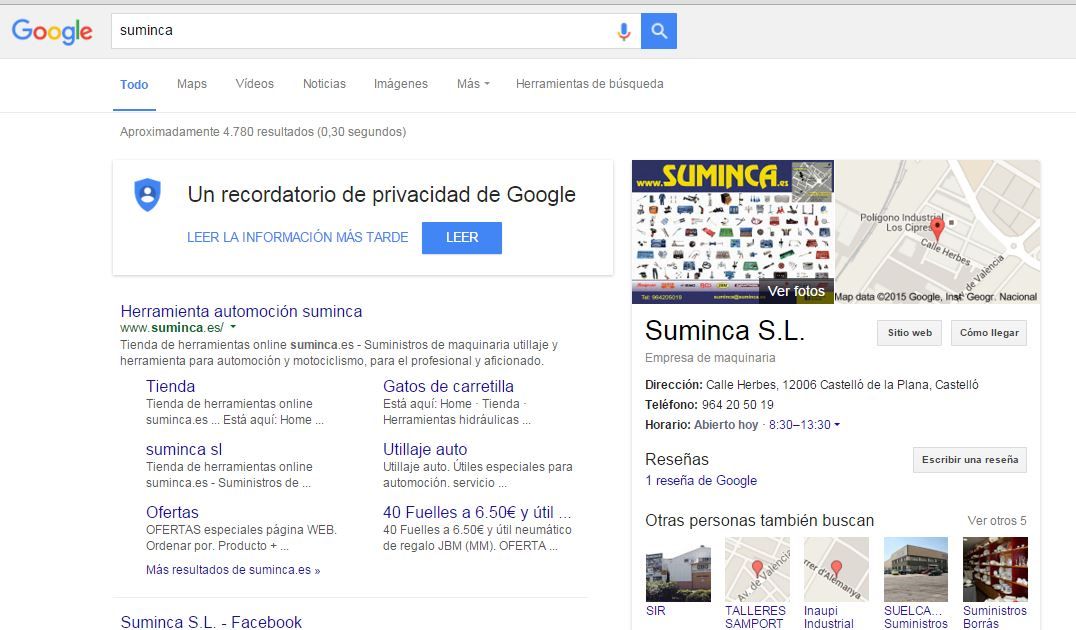The height and width of the screenshot is (630, 1076).
Task: Click LEER LA INFORMACIÓN MÁS TARDE
Action: pyautogui.click(x=298, y=237)
